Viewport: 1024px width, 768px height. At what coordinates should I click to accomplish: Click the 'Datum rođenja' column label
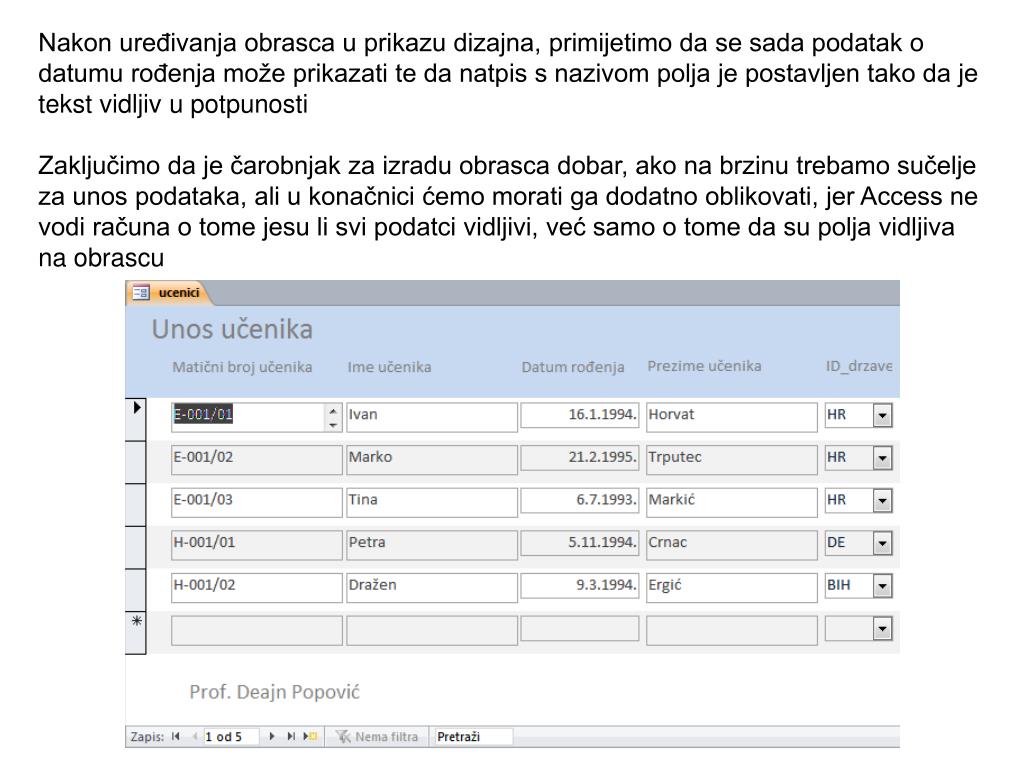click(573, 368)
